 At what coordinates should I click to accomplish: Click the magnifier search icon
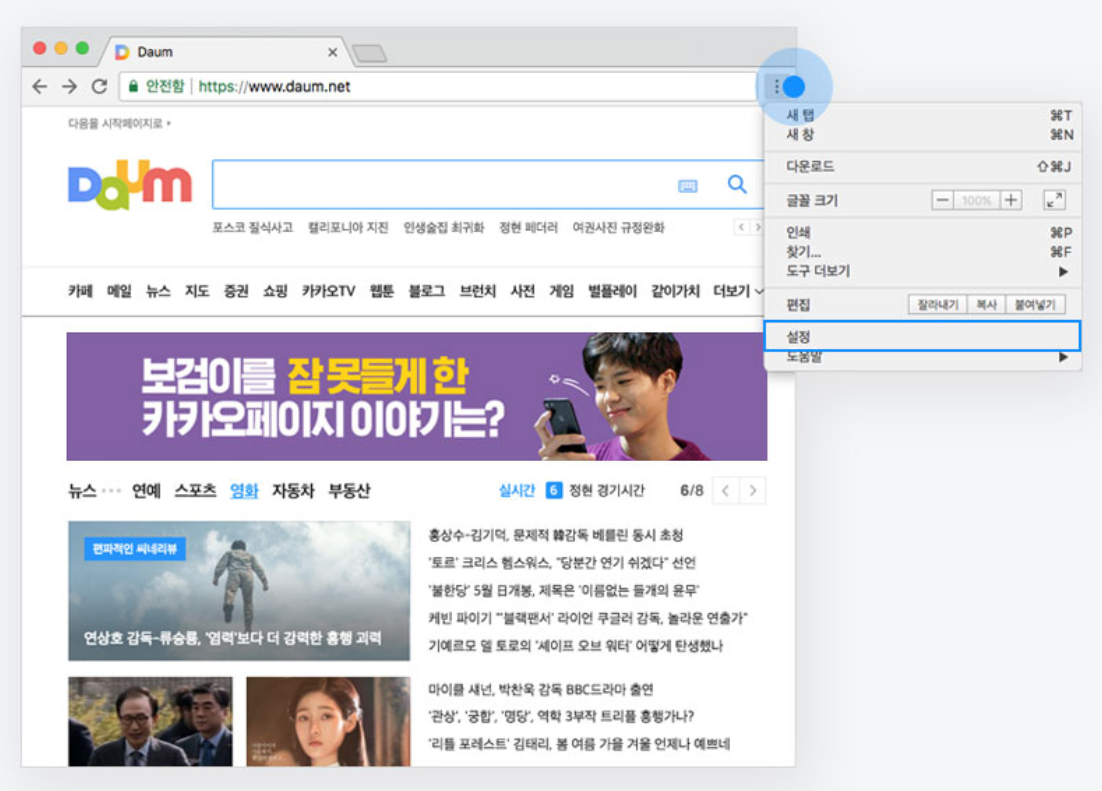[737, 184]
